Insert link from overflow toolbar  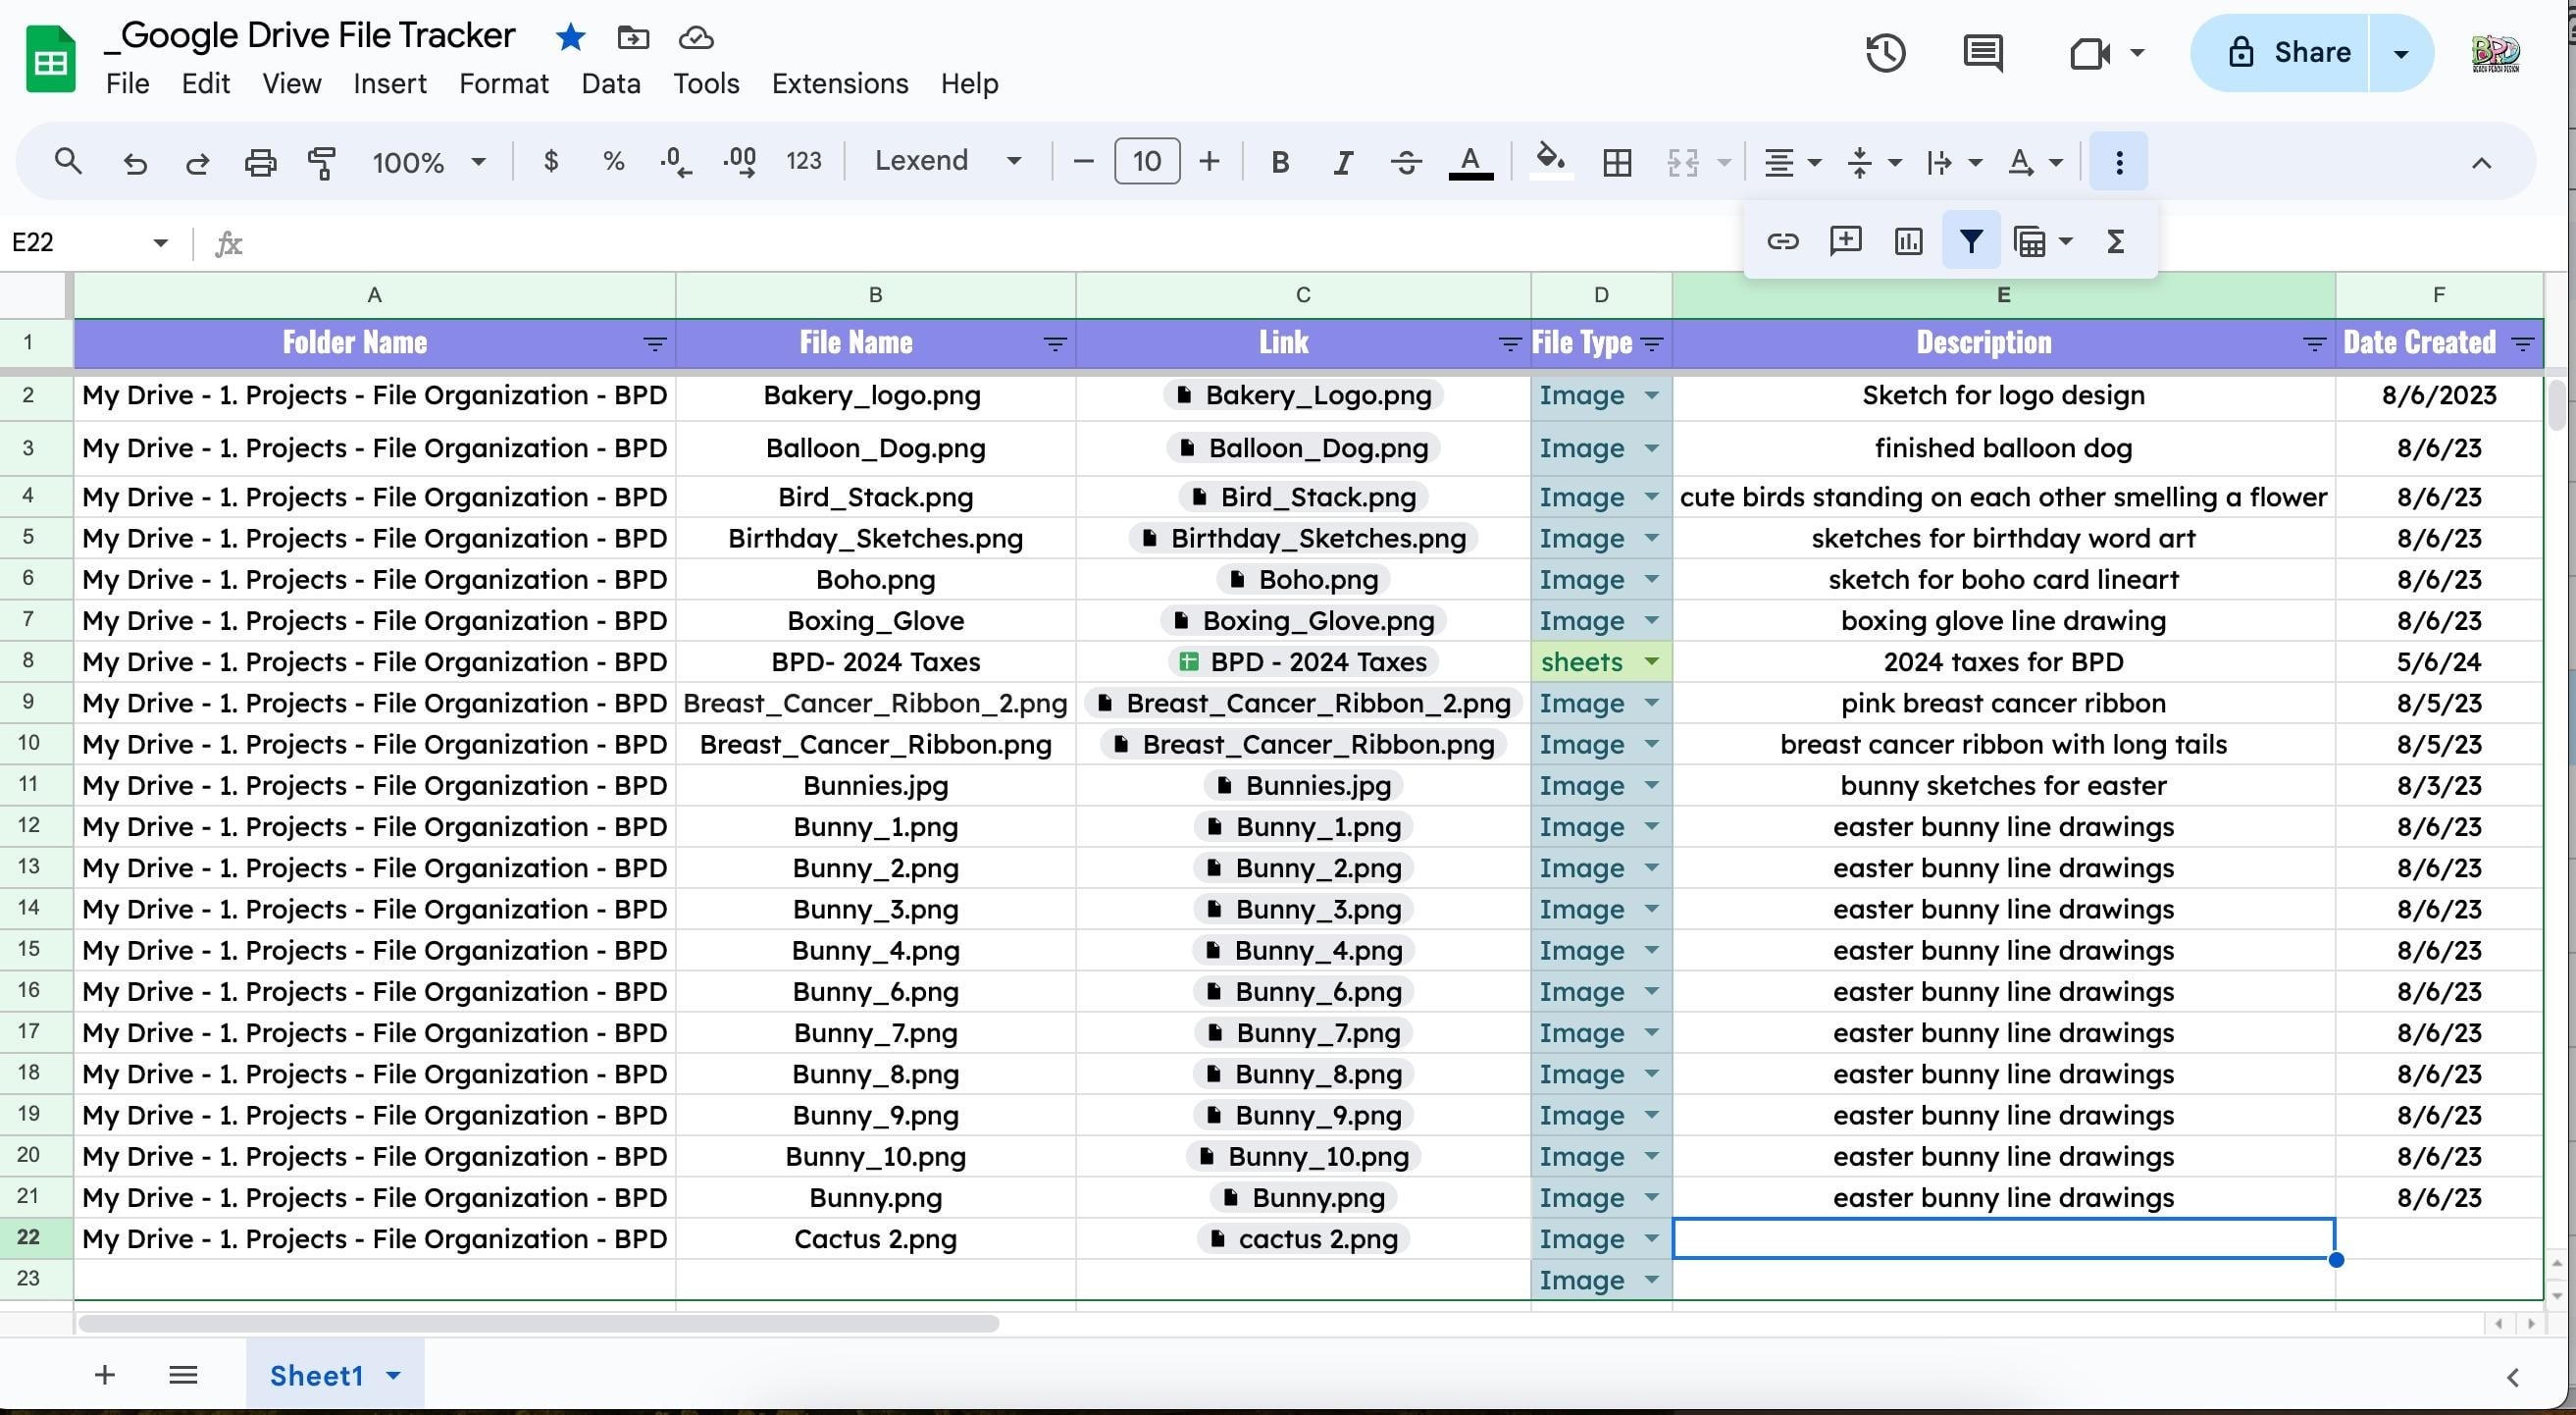point(1782,241)
